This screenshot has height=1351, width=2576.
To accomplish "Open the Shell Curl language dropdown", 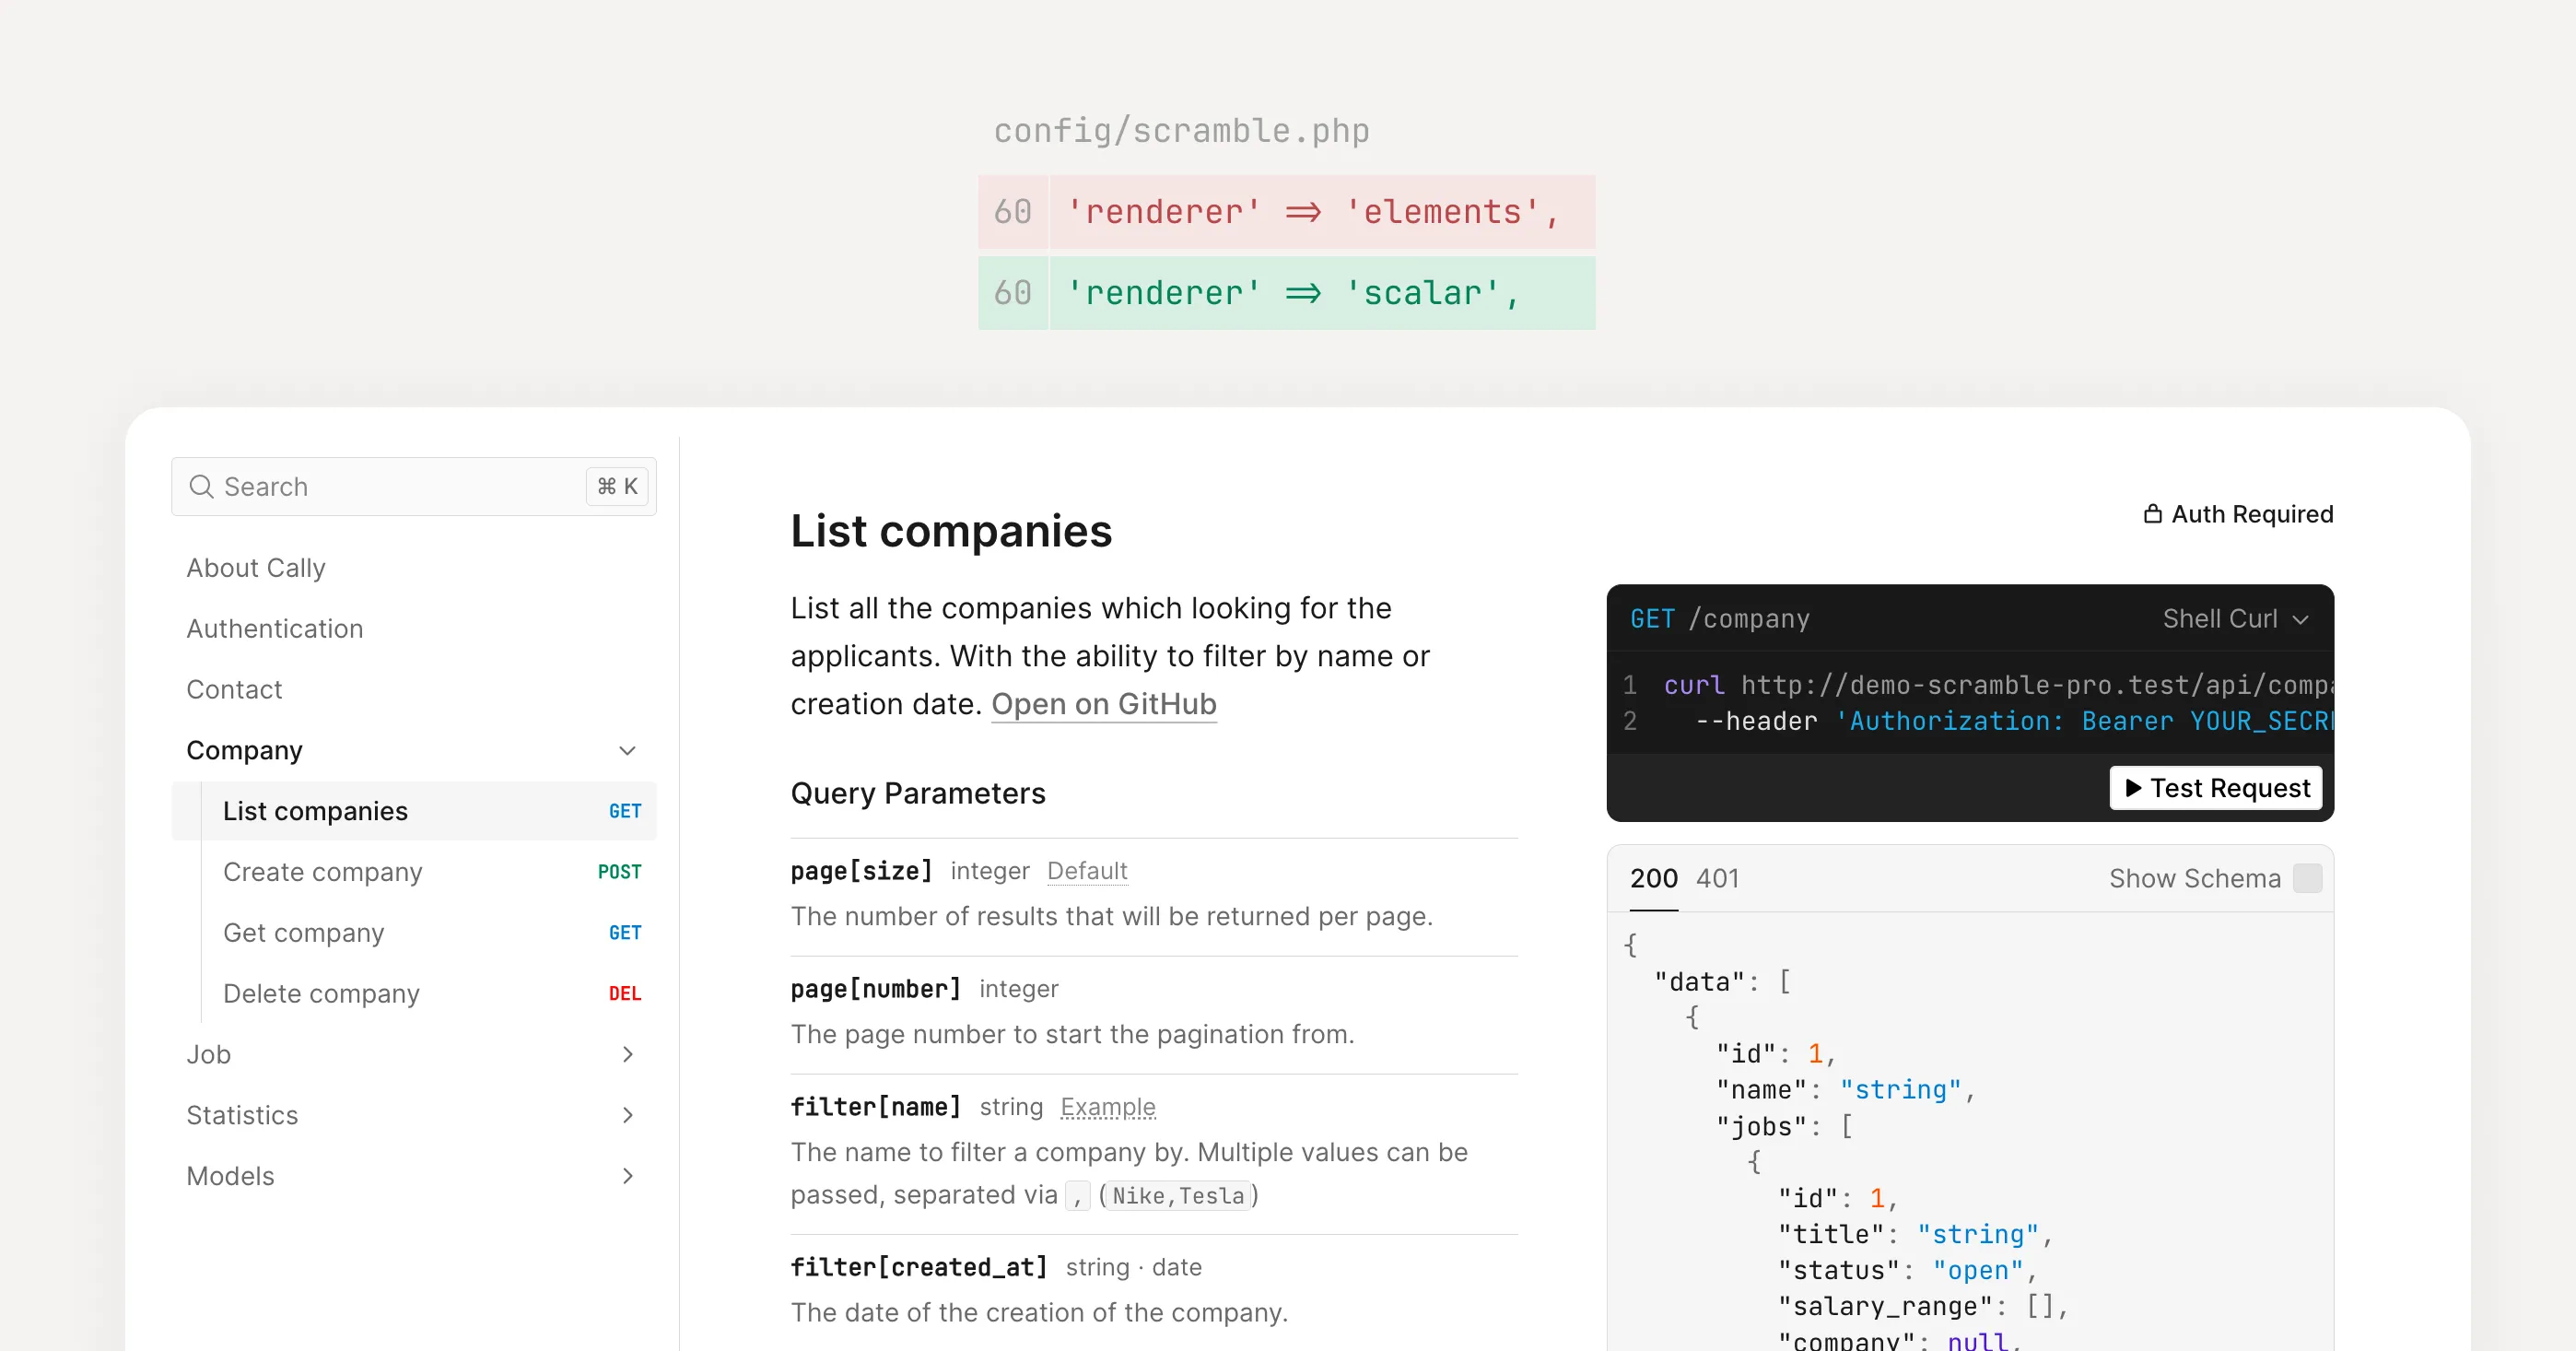I will click(2236, 619).
